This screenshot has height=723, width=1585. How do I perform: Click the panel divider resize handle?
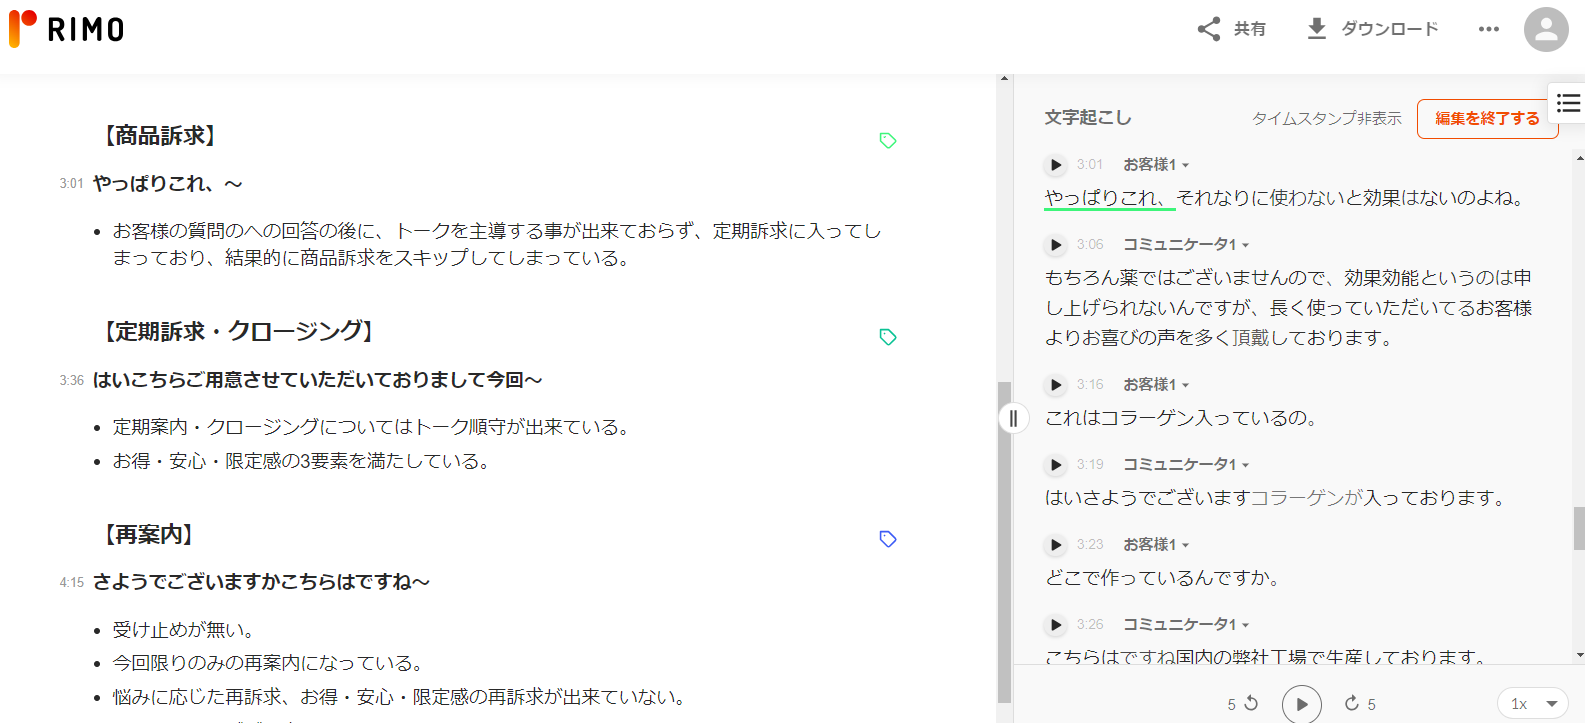(1013, 418)
